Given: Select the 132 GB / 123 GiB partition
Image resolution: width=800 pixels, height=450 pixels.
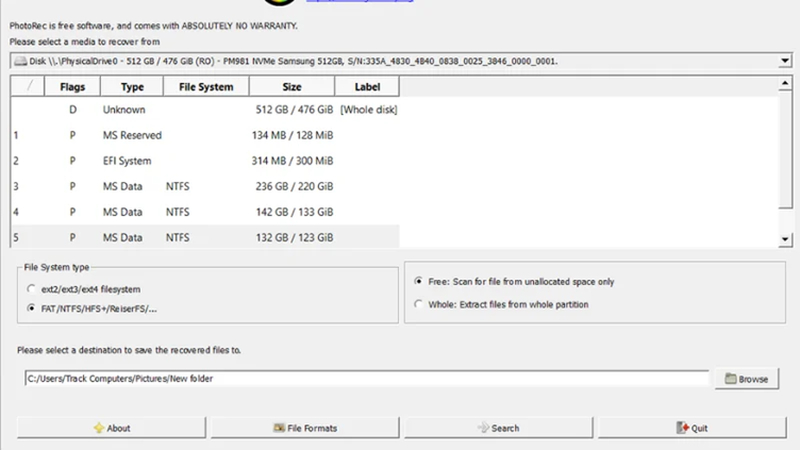Looking at the screenshot, I should click(x=205, y=237).
